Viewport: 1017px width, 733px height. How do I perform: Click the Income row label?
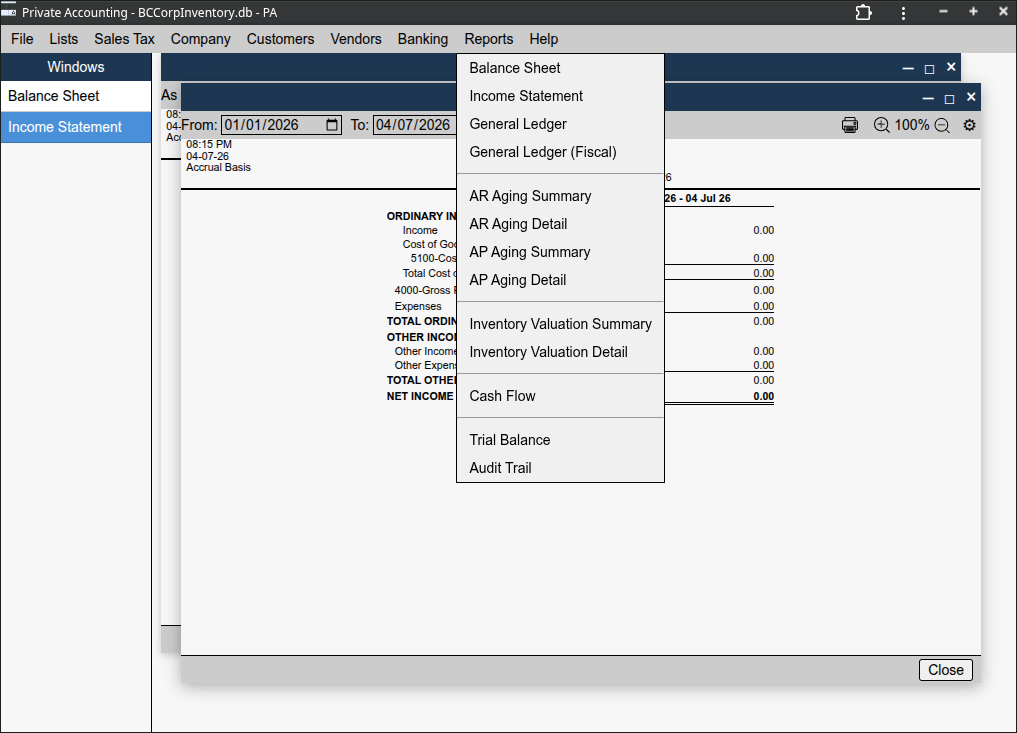point(420,230)
